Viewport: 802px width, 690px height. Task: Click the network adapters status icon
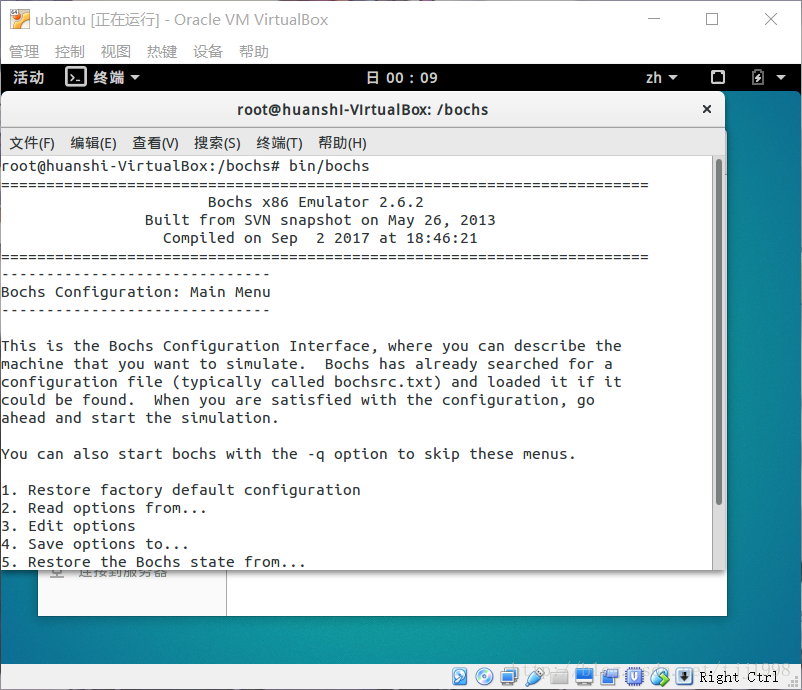509,676
